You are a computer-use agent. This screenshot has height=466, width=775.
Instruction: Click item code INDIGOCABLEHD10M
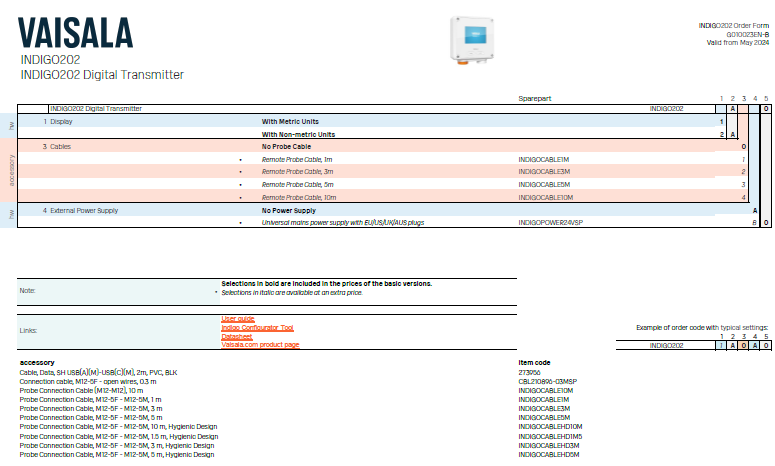click(550, 426)
